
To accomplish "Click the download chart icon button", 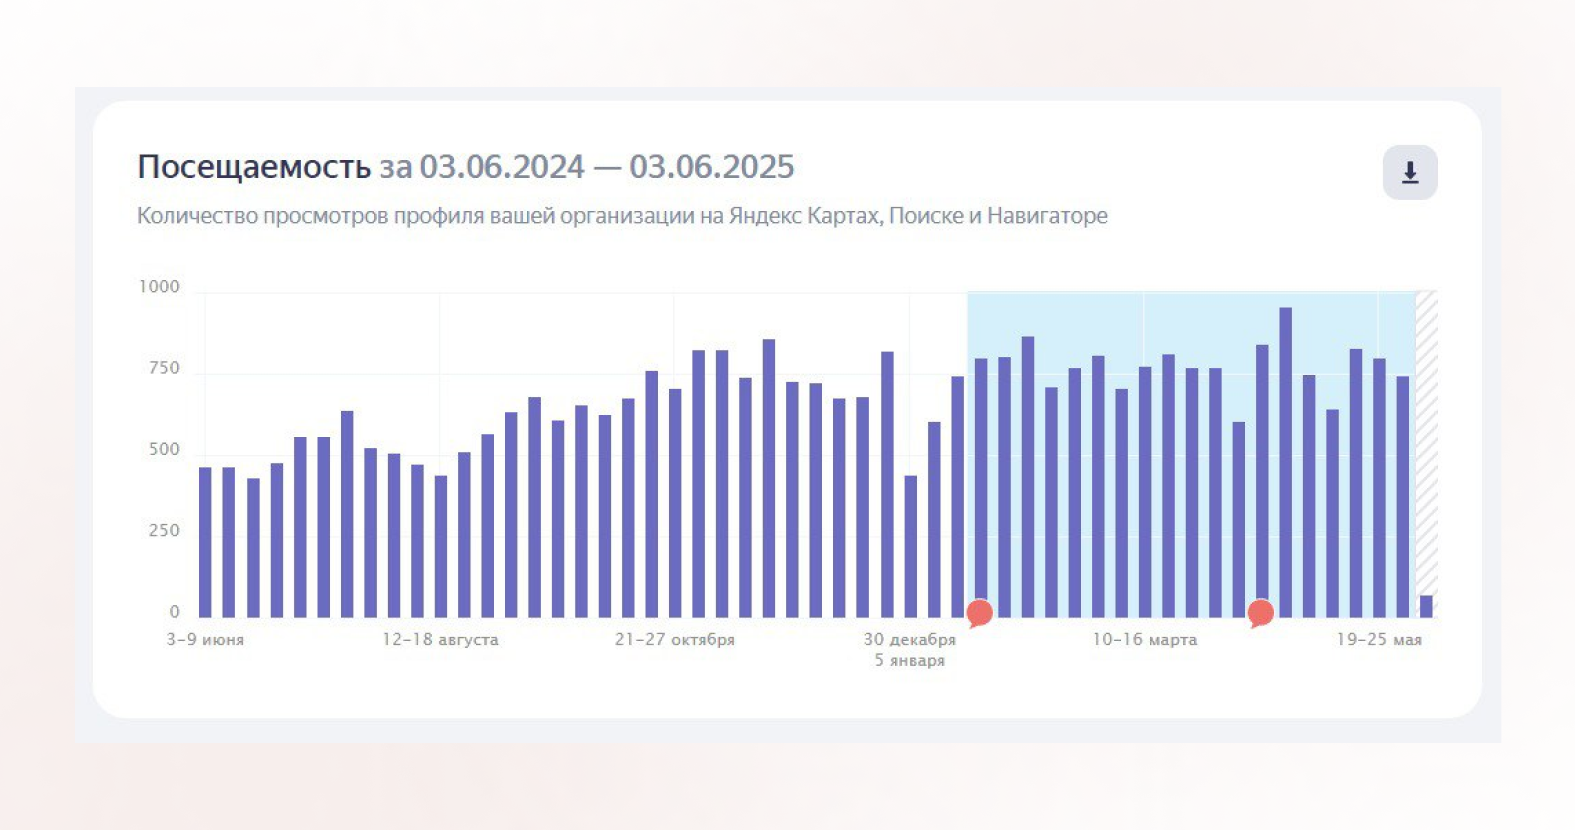I will click(x=1410, y=173).
